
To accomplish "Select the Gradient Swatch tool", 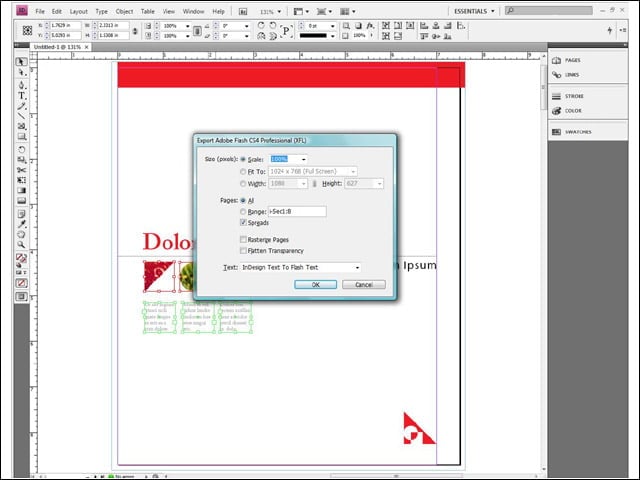I will pos(21,190).
